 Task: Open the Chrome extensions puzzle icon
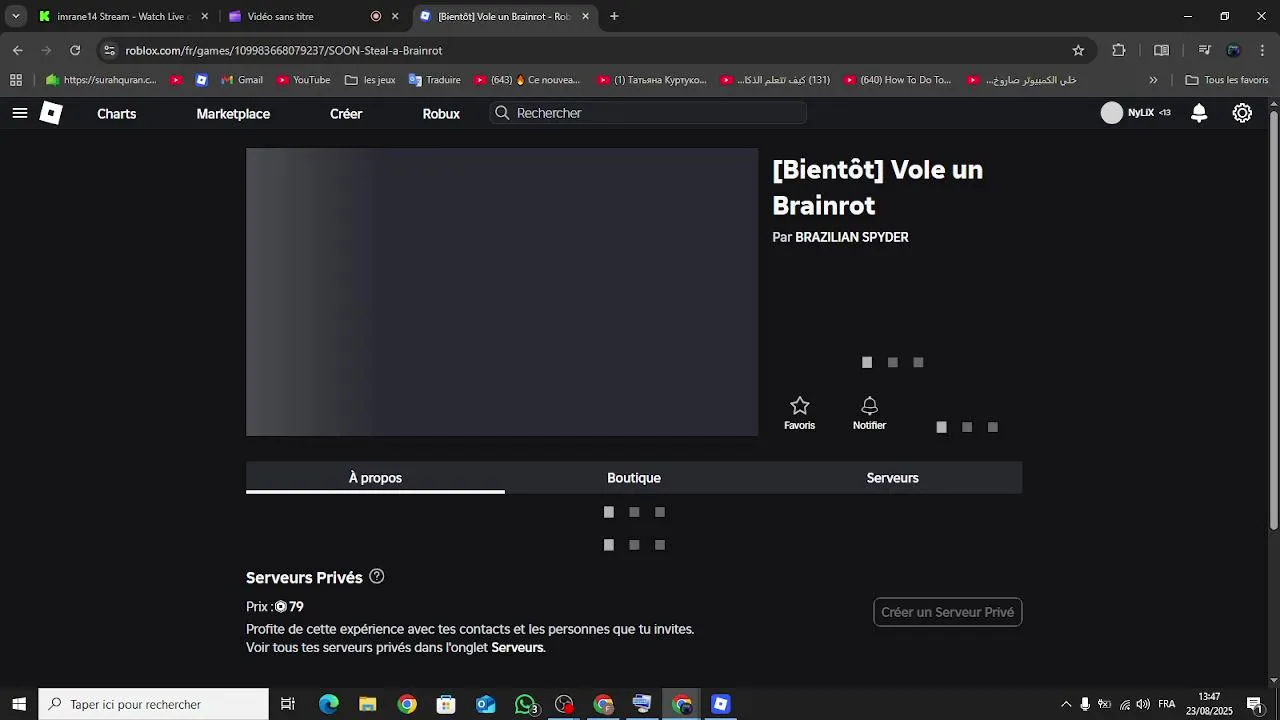click(x=1119, y=50)
